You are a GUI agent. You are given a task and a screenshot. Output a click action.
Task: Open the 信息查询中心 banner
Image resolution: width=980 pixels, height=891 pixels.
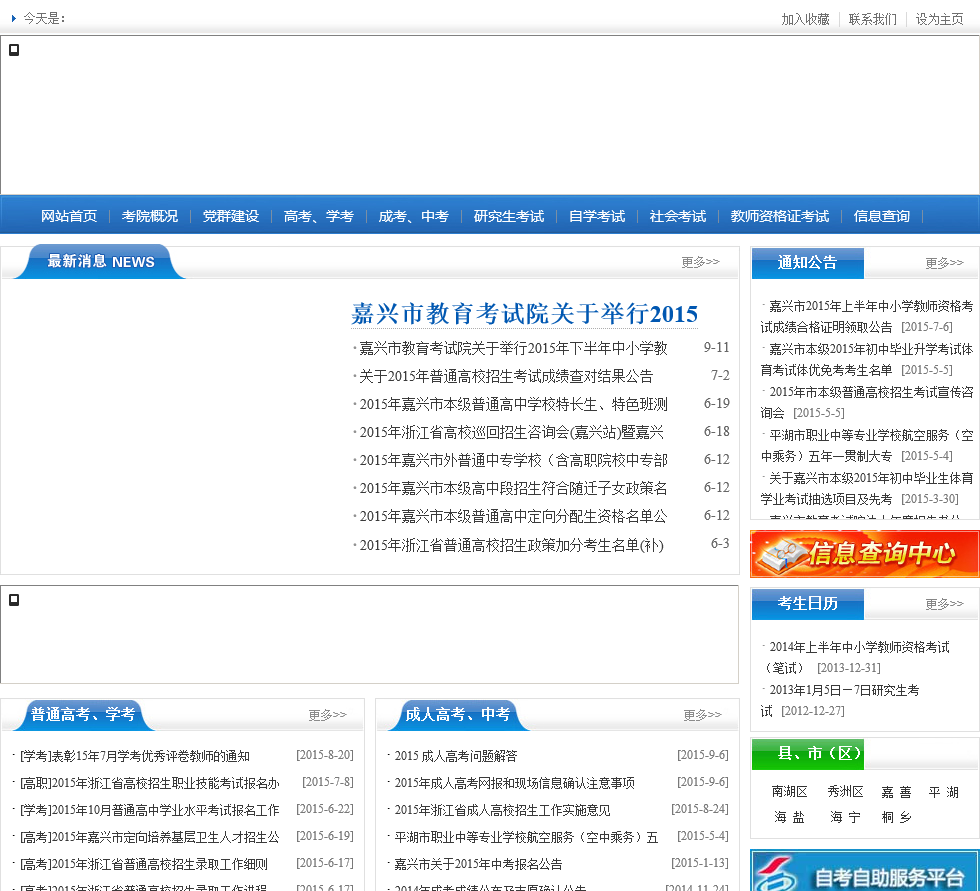point(864,554)
